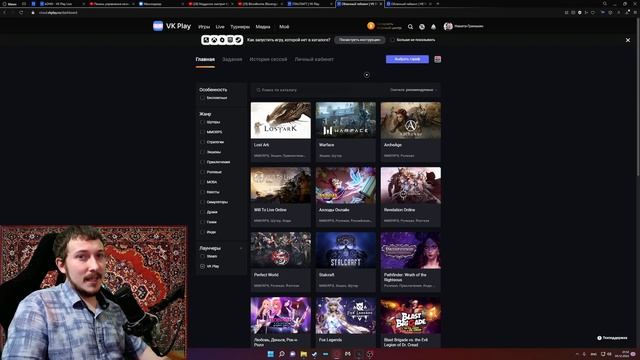Open File Explorer from the taskbar

click(304, 354)
